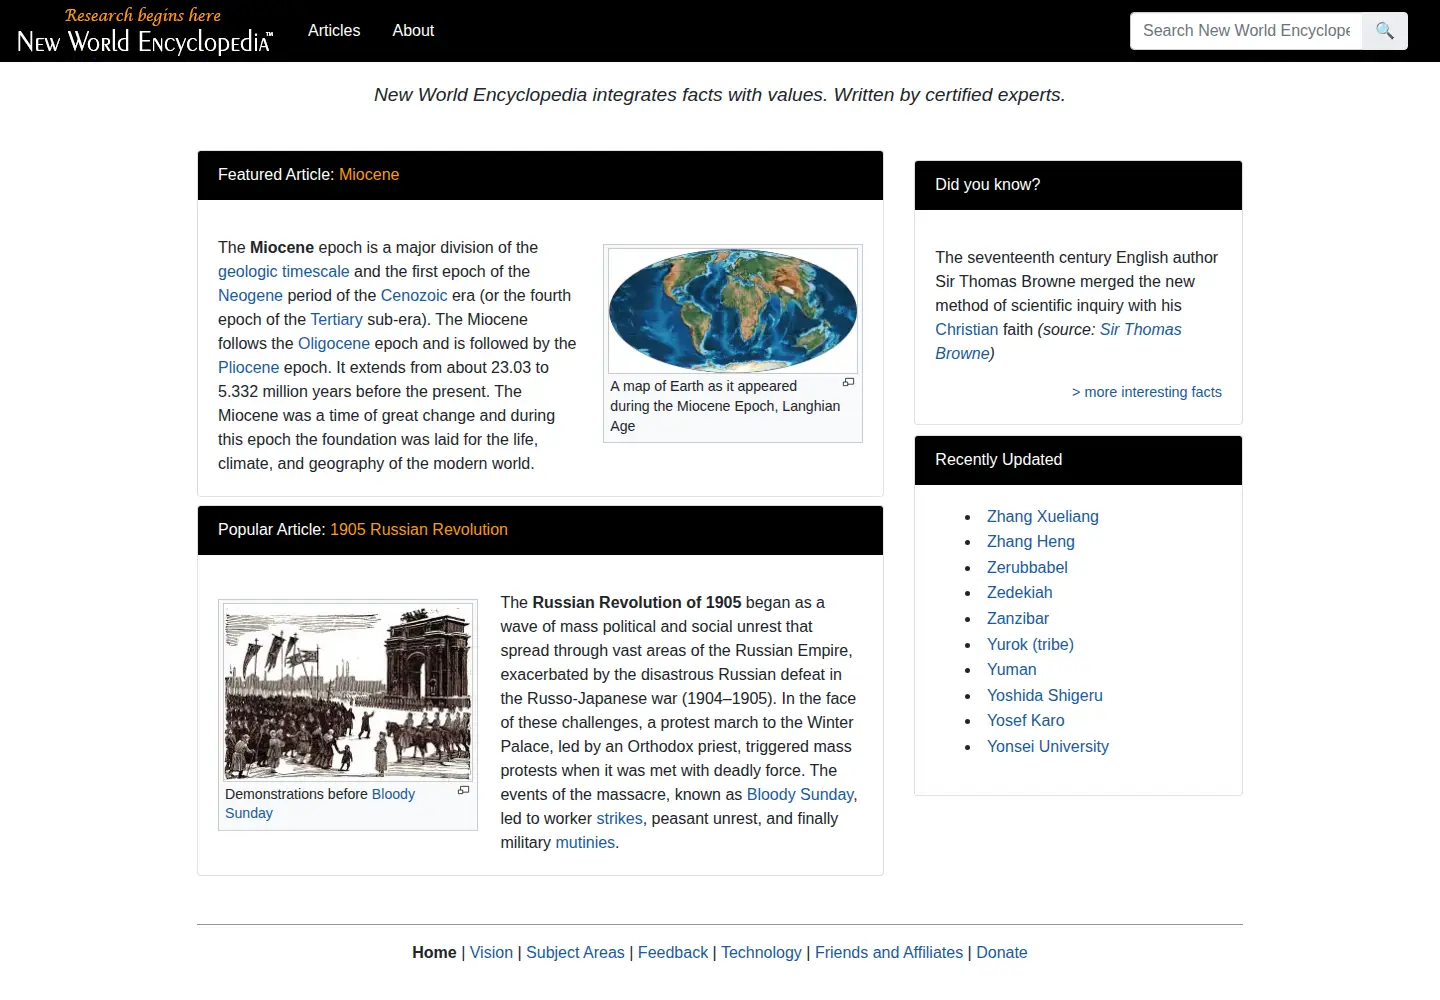Click the magnifier search button
The image size is (1440, 1000).
click(1385, 31)
